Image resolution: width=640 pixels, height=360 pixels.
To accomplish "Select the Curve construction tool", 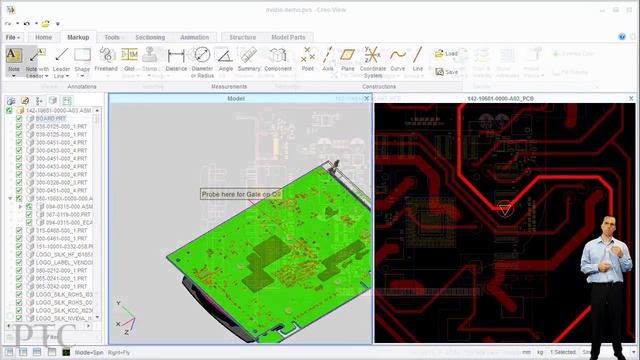I will 398,59.
